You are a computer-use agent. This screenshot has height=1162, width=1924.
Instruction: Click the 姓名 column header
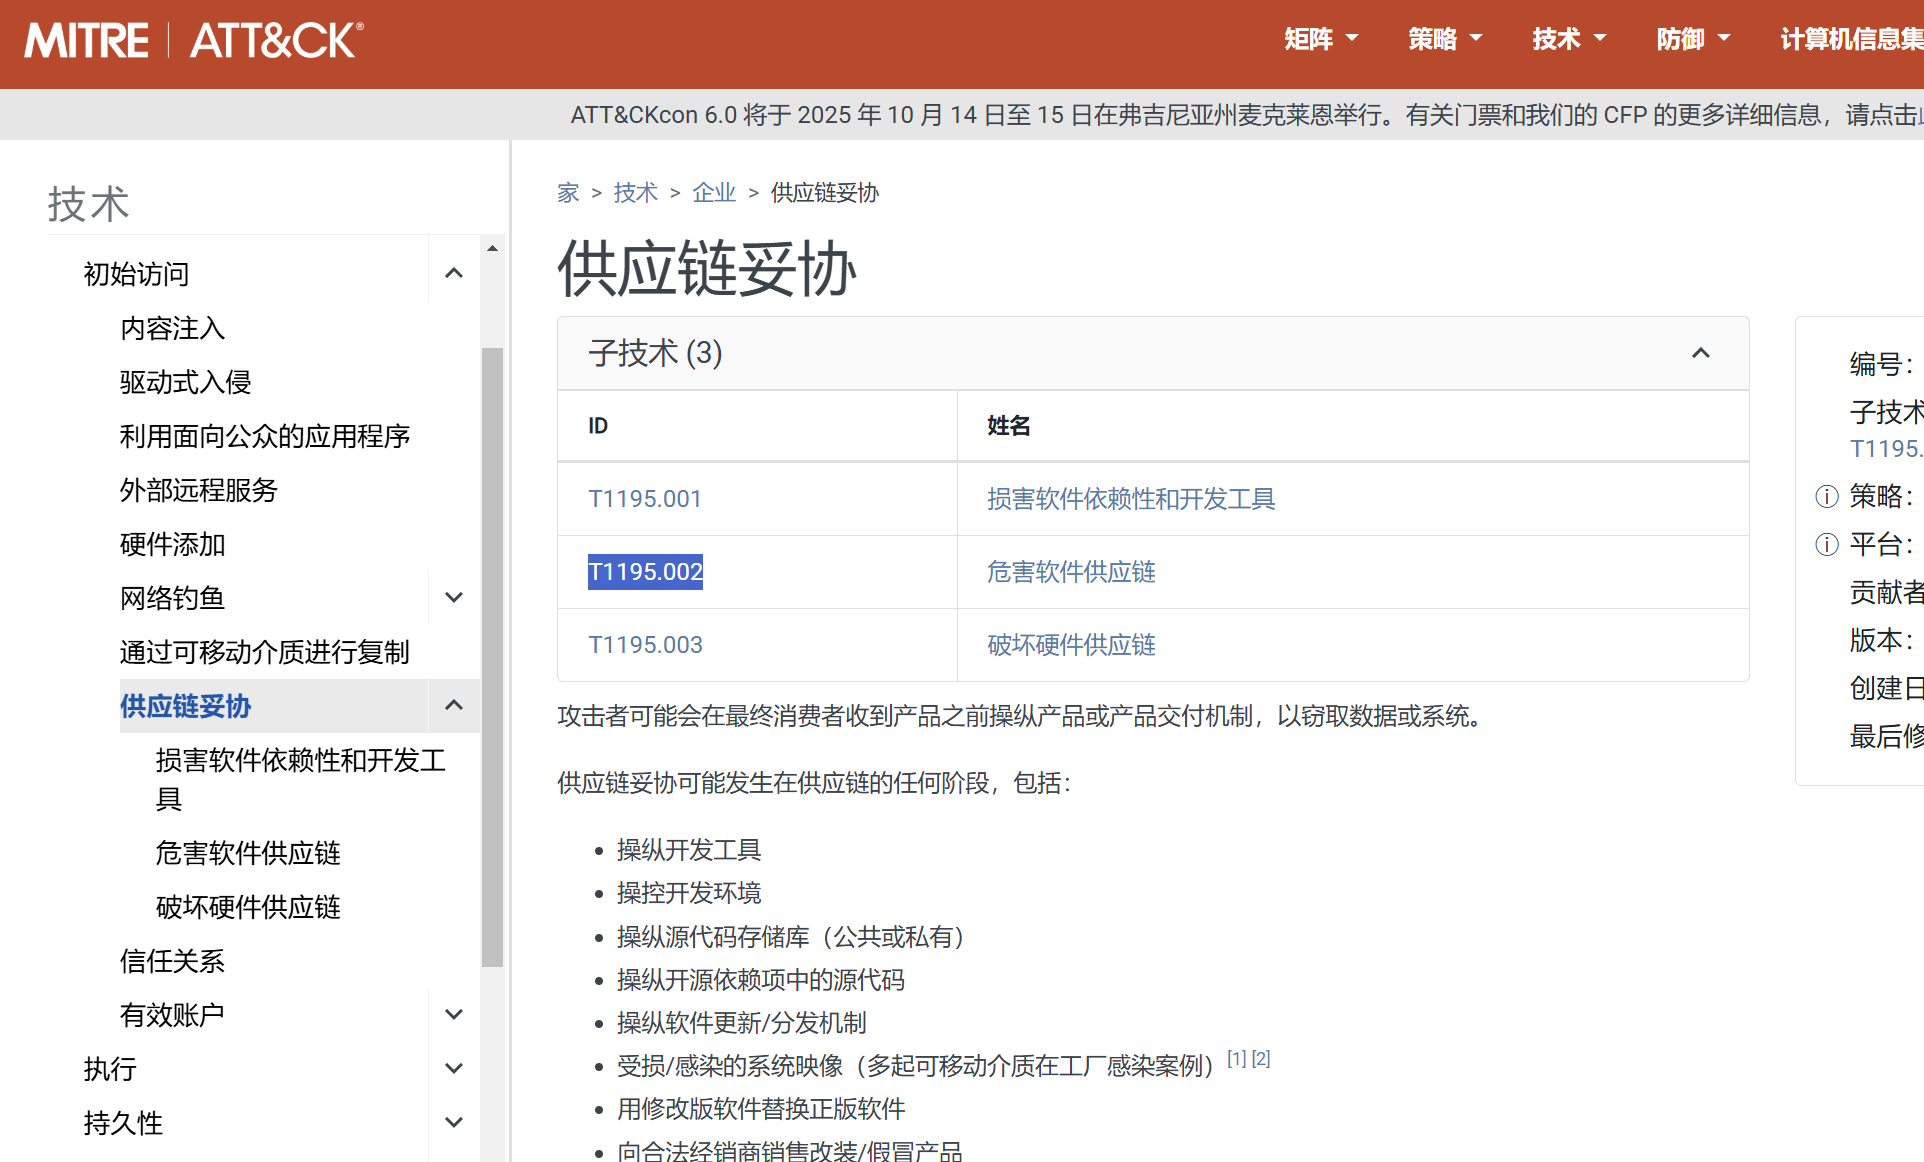(1008, 426)
